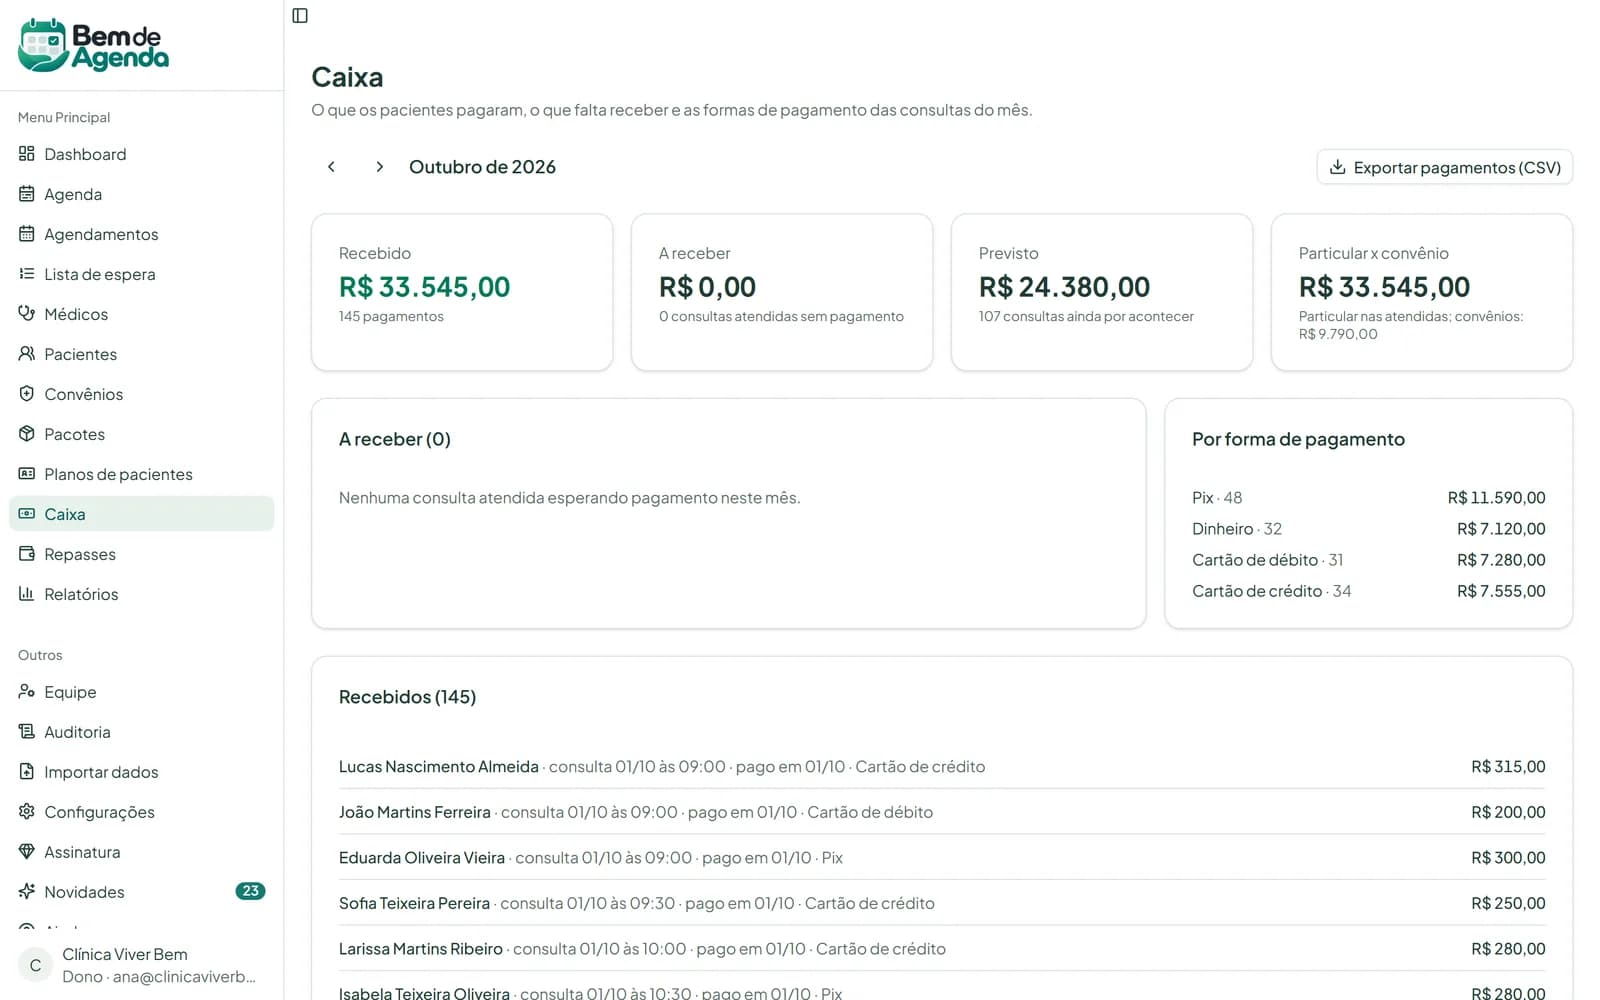Click the Recebidos (145) heading
1600x1000 pixels.
coord(407,697)
